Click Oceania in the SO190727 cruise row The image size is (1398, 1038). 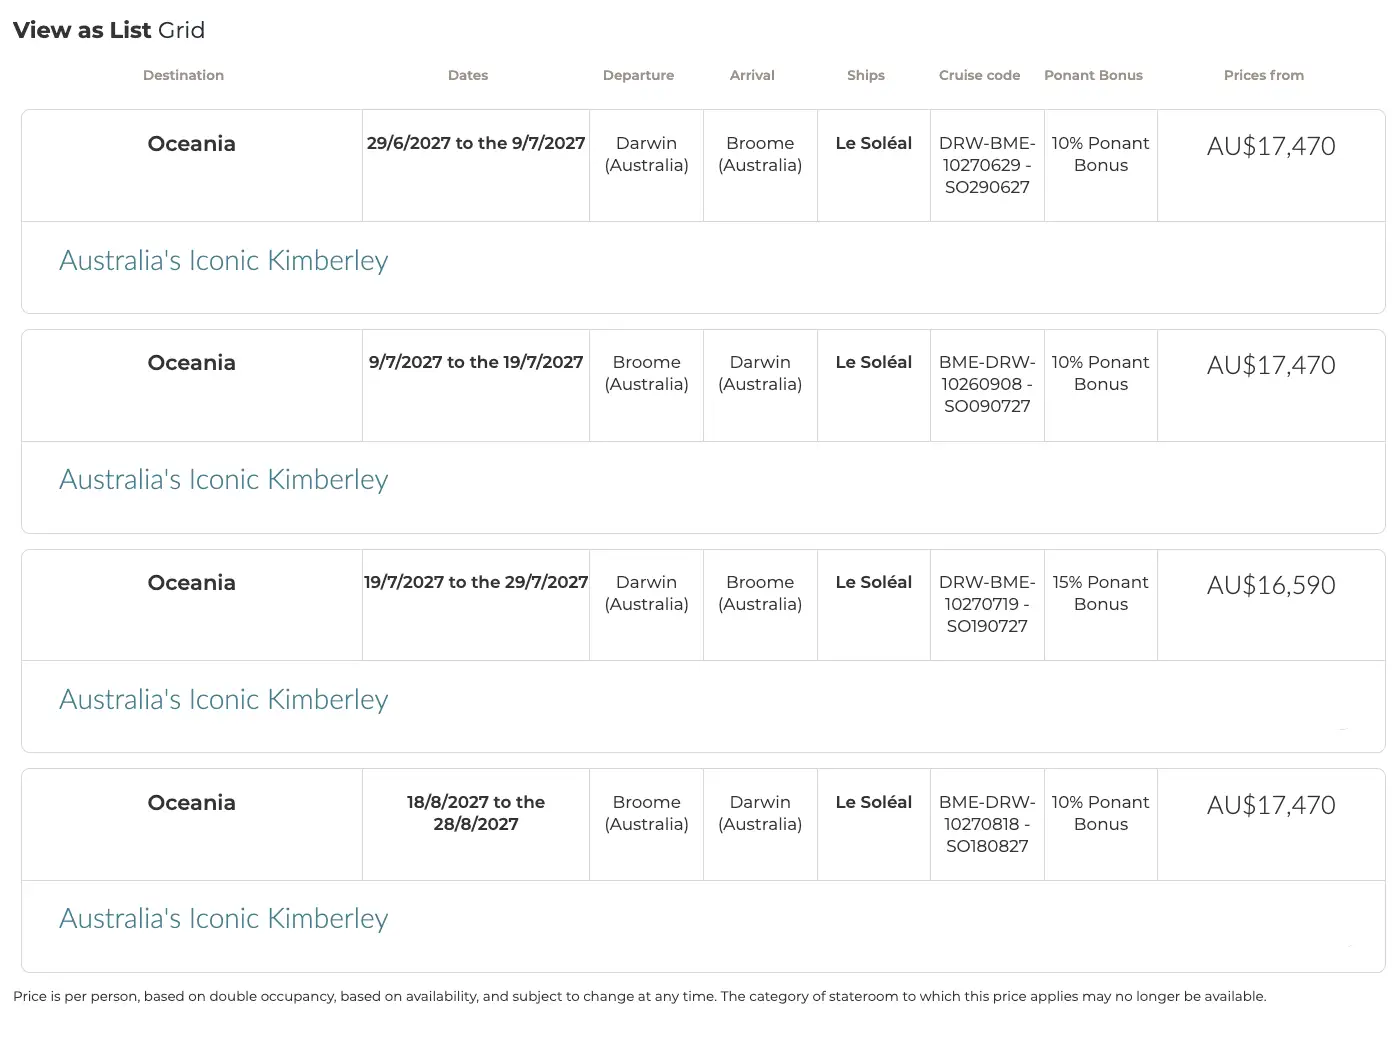(x=192, y=582)
